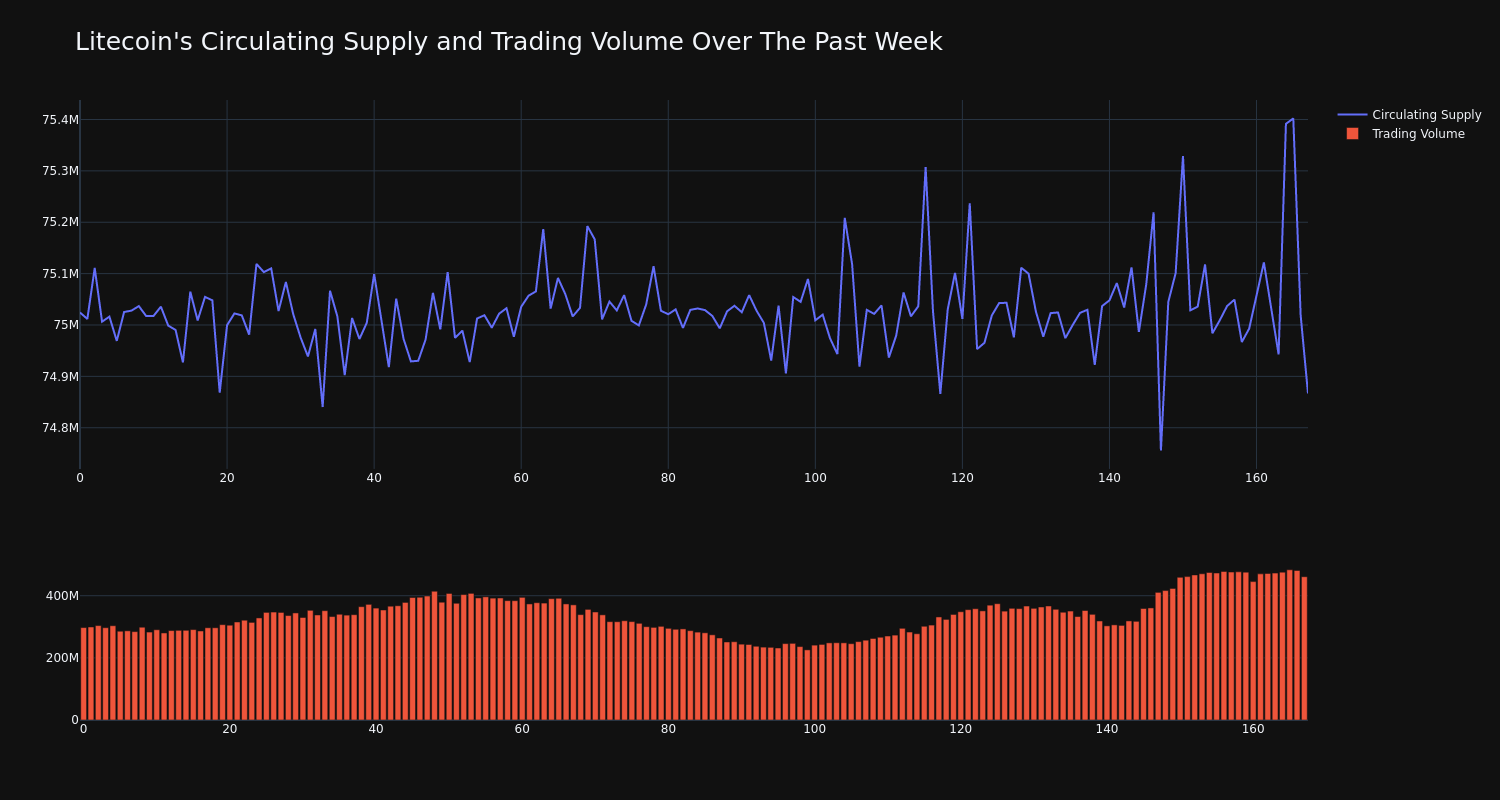Click the 75M y-axis label
The height and width of the screenshot is (800, 1500).
coord(66,325)
